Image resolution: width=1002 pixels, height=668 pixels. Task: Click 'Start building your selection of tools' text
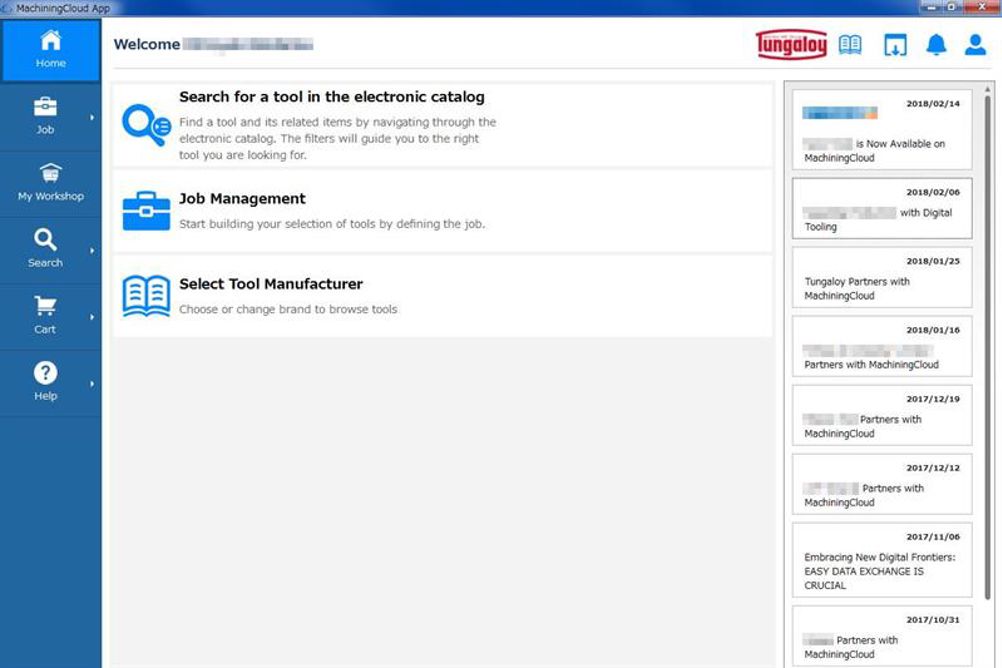coord(332,224)
